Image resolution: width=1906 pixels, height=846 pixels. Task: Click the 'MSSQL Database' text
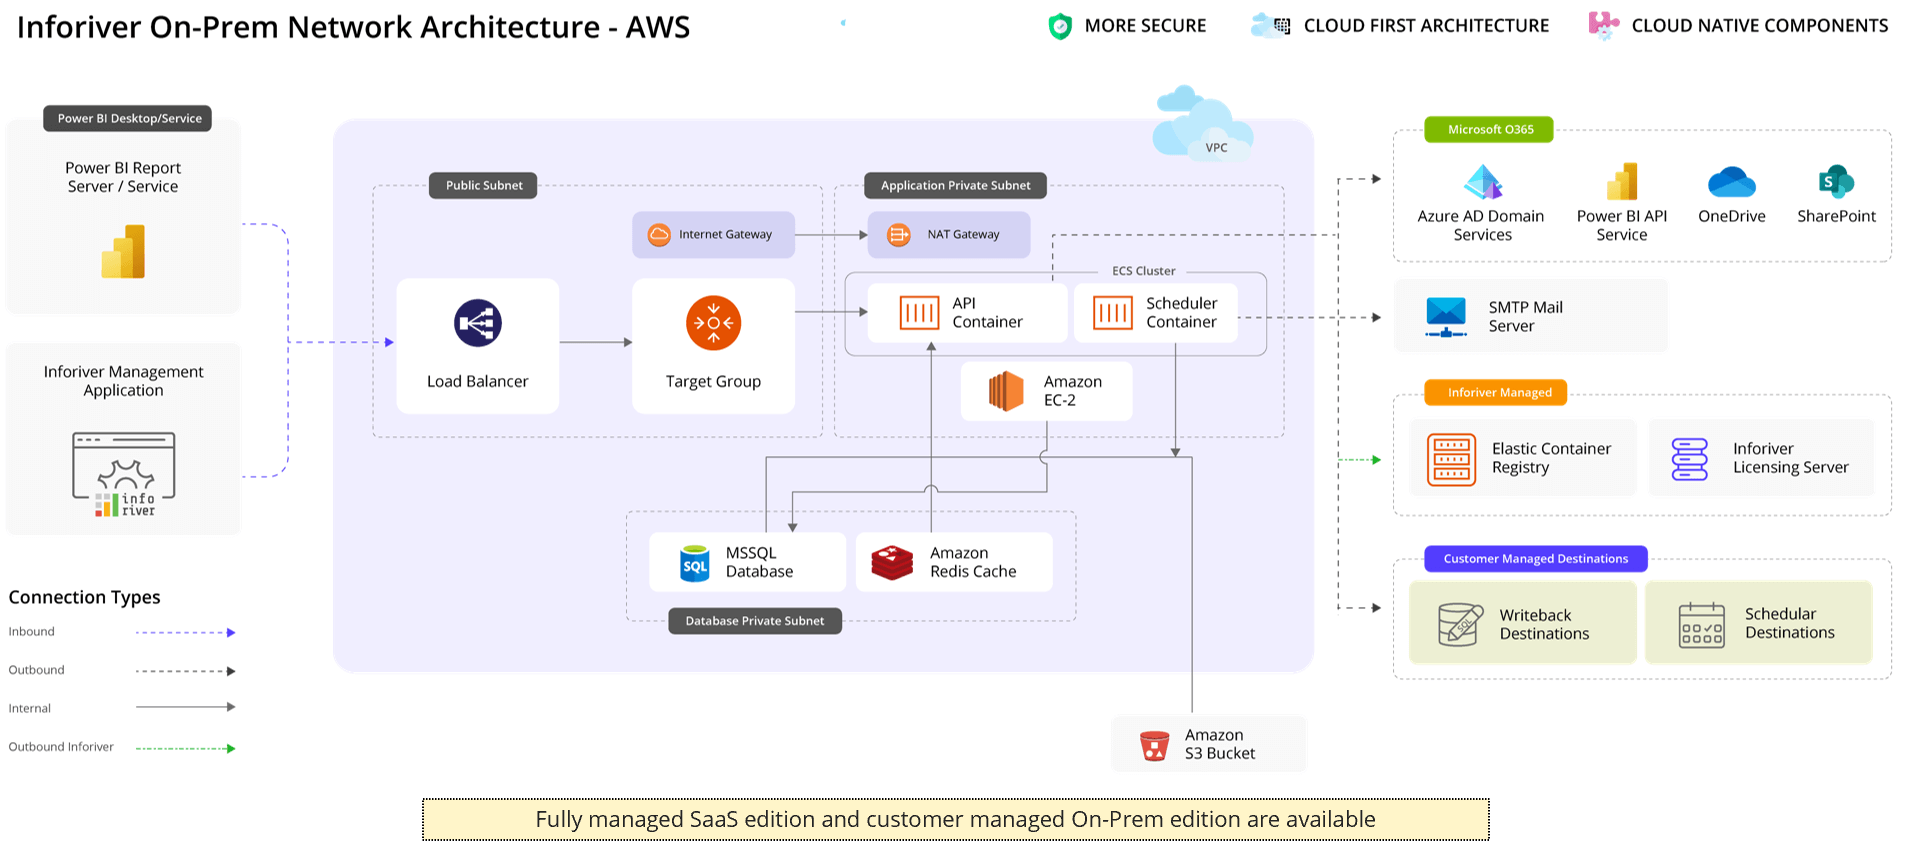point(759,562)
